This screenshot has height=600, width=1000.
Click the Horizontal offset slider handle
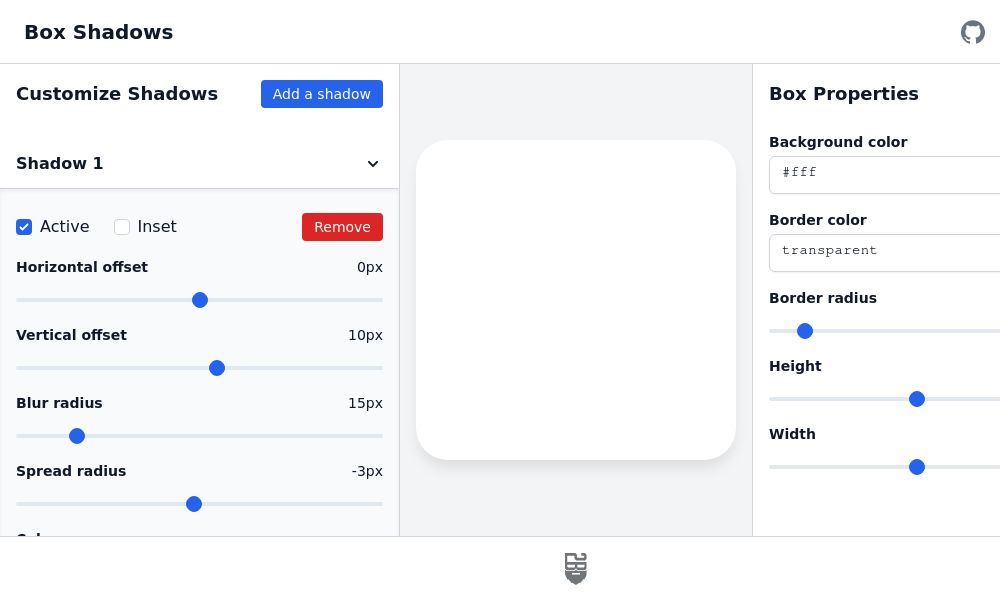click(200, 300)
